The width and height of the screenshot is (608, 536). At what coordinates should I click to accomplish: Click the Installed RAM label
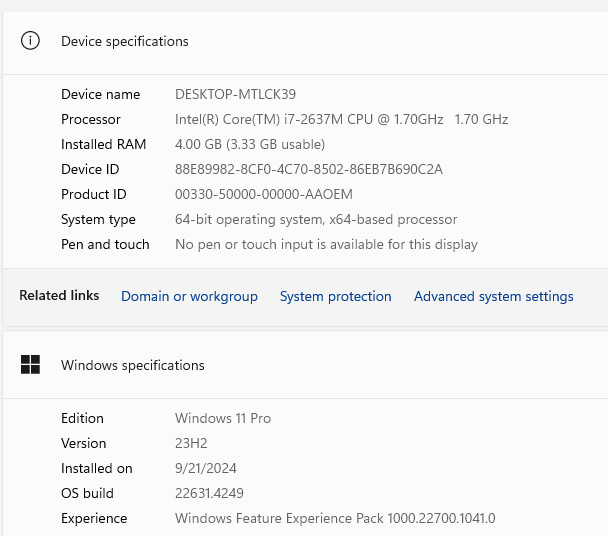click(x=104, y=144)
